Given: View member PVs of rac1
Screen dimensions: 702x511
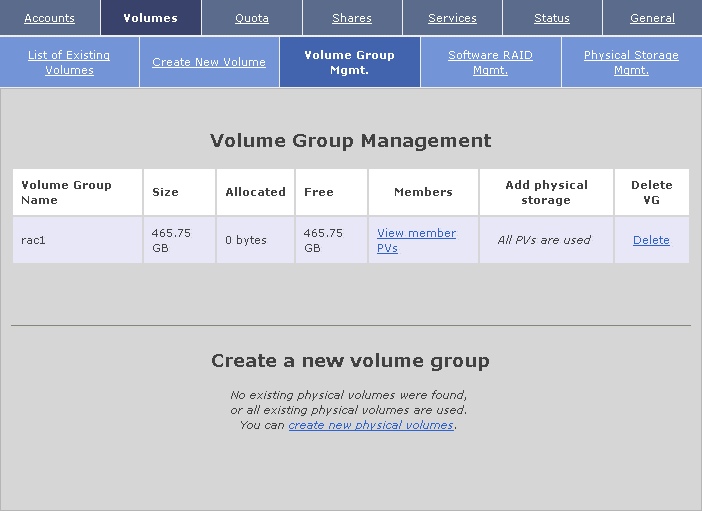Looking at the screenshot, I should coord(416,240).
